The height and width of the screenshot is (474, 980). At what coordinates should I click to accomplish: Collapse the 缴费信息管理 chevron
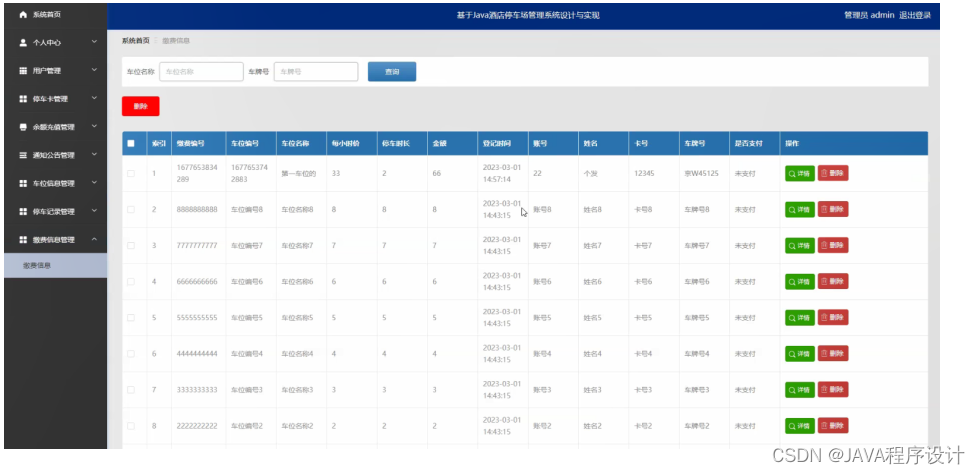pyautogui.click(x=94, y=239)
